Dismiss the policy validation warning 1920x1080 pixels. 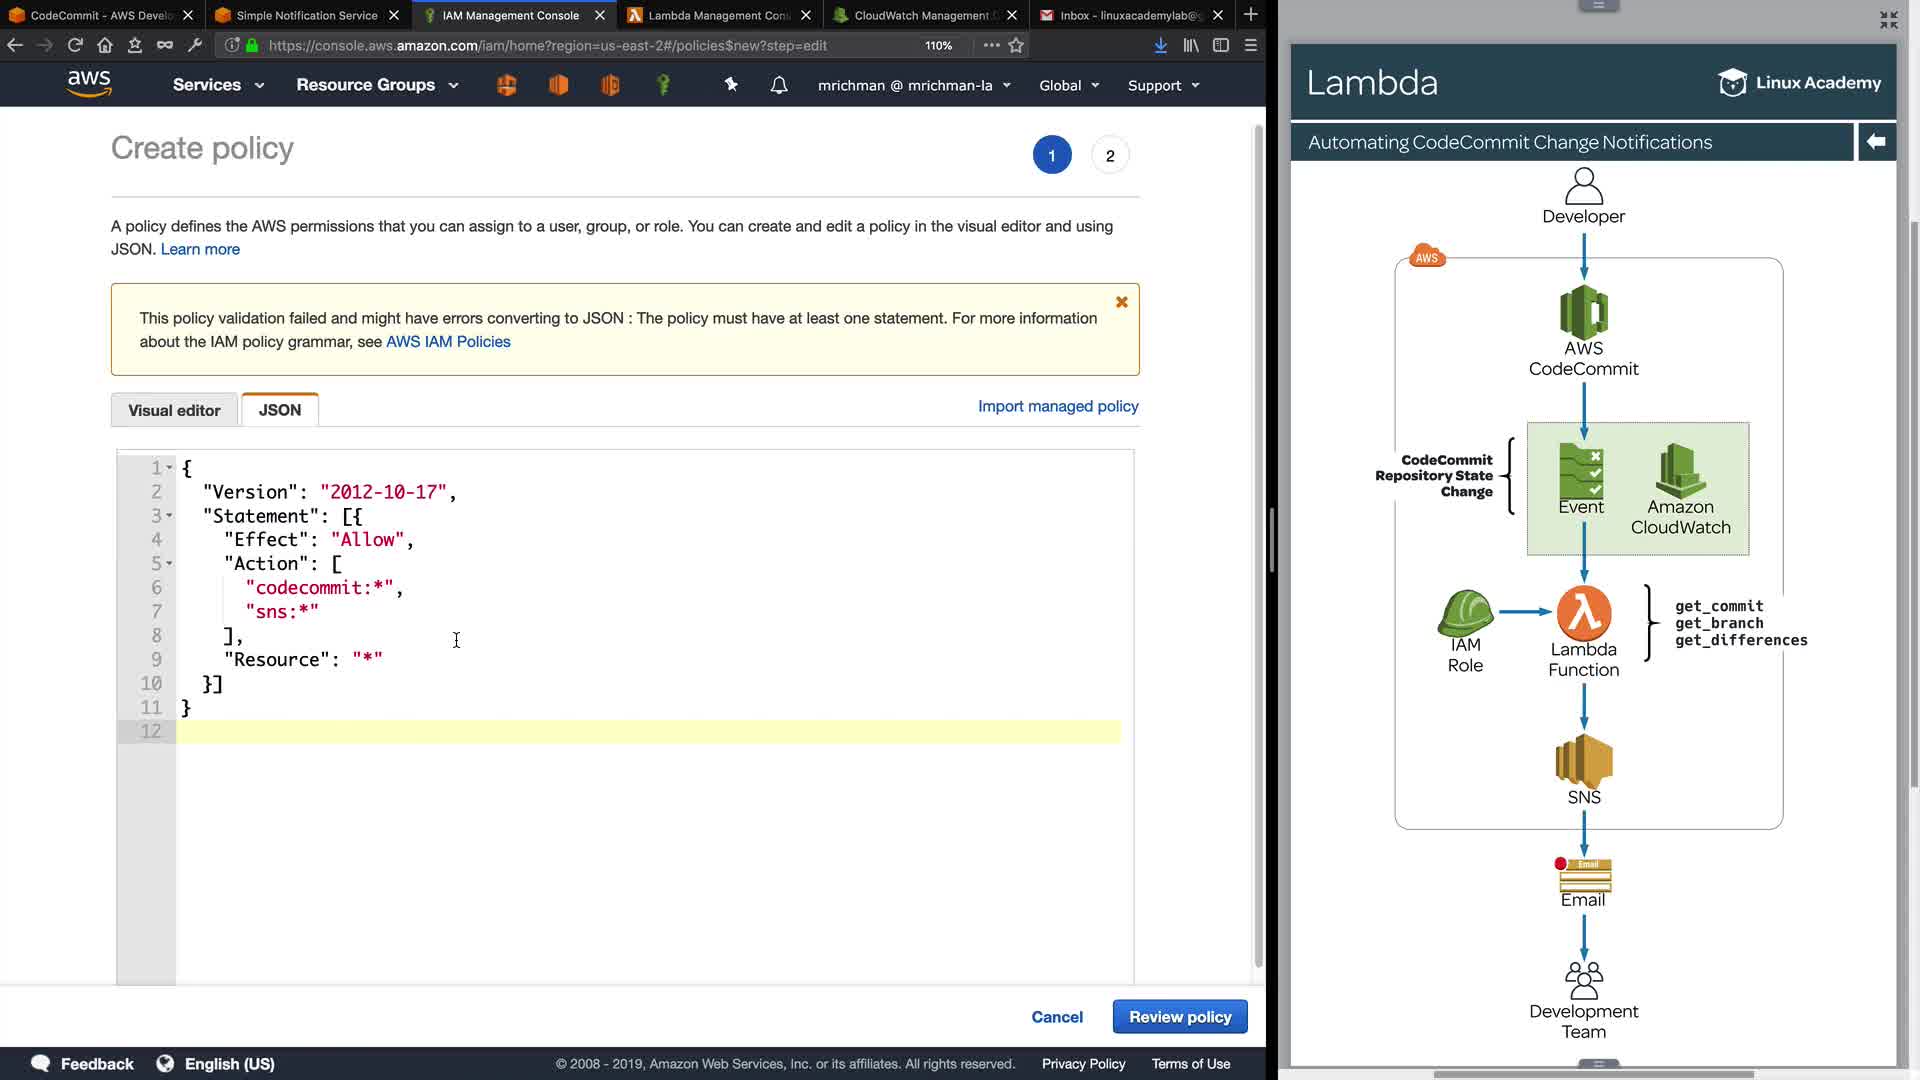coord(1122,302)
